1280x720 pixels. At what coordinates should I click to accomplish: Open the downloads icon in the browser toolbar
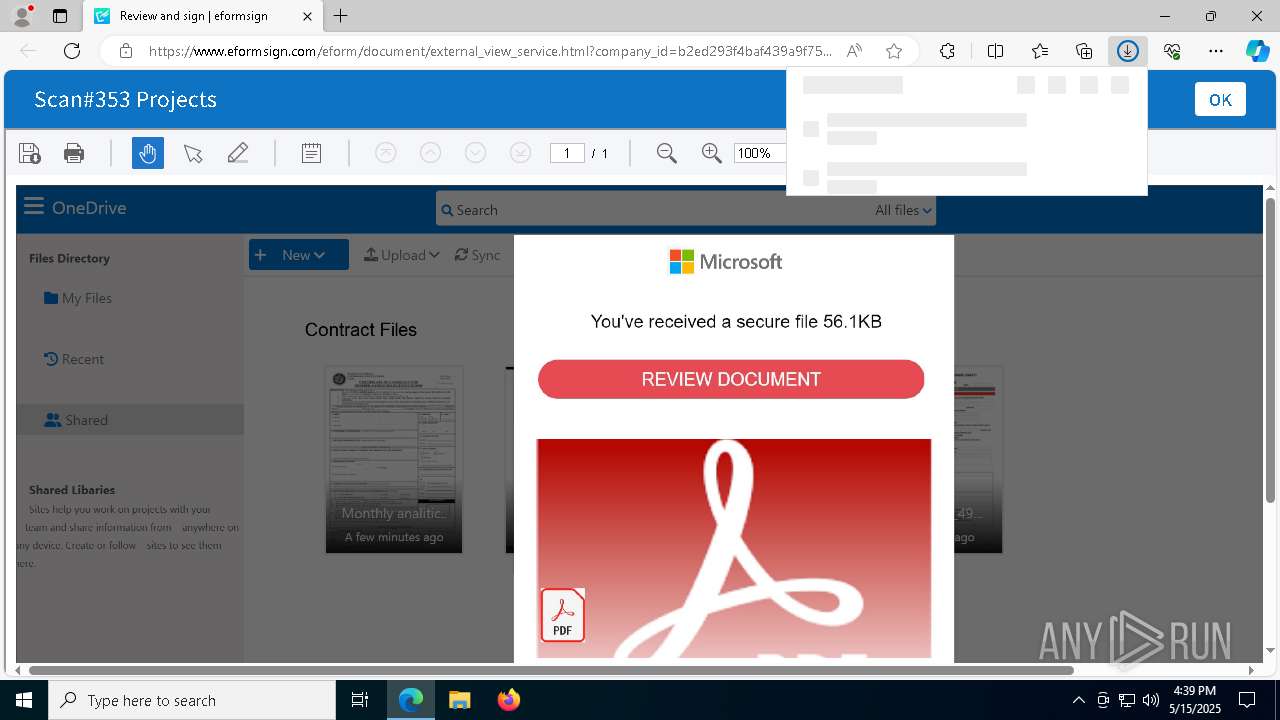point(1127,51)
